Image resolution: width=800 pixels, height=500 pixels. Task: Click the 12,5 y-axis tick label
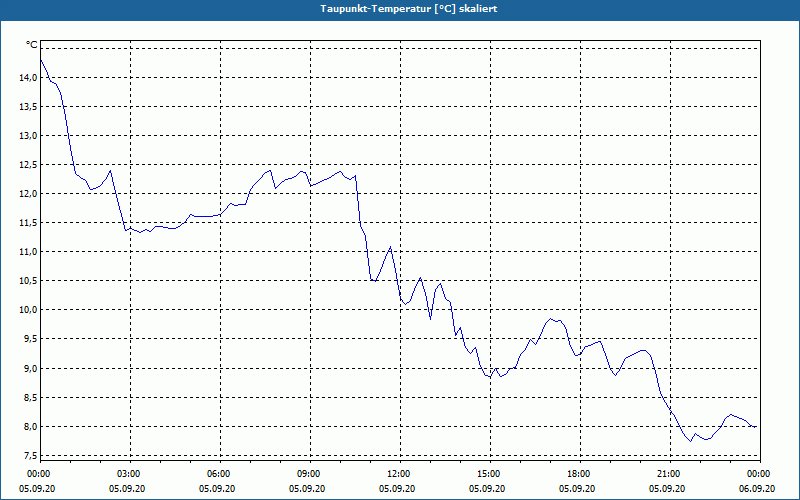click(28, 165)
